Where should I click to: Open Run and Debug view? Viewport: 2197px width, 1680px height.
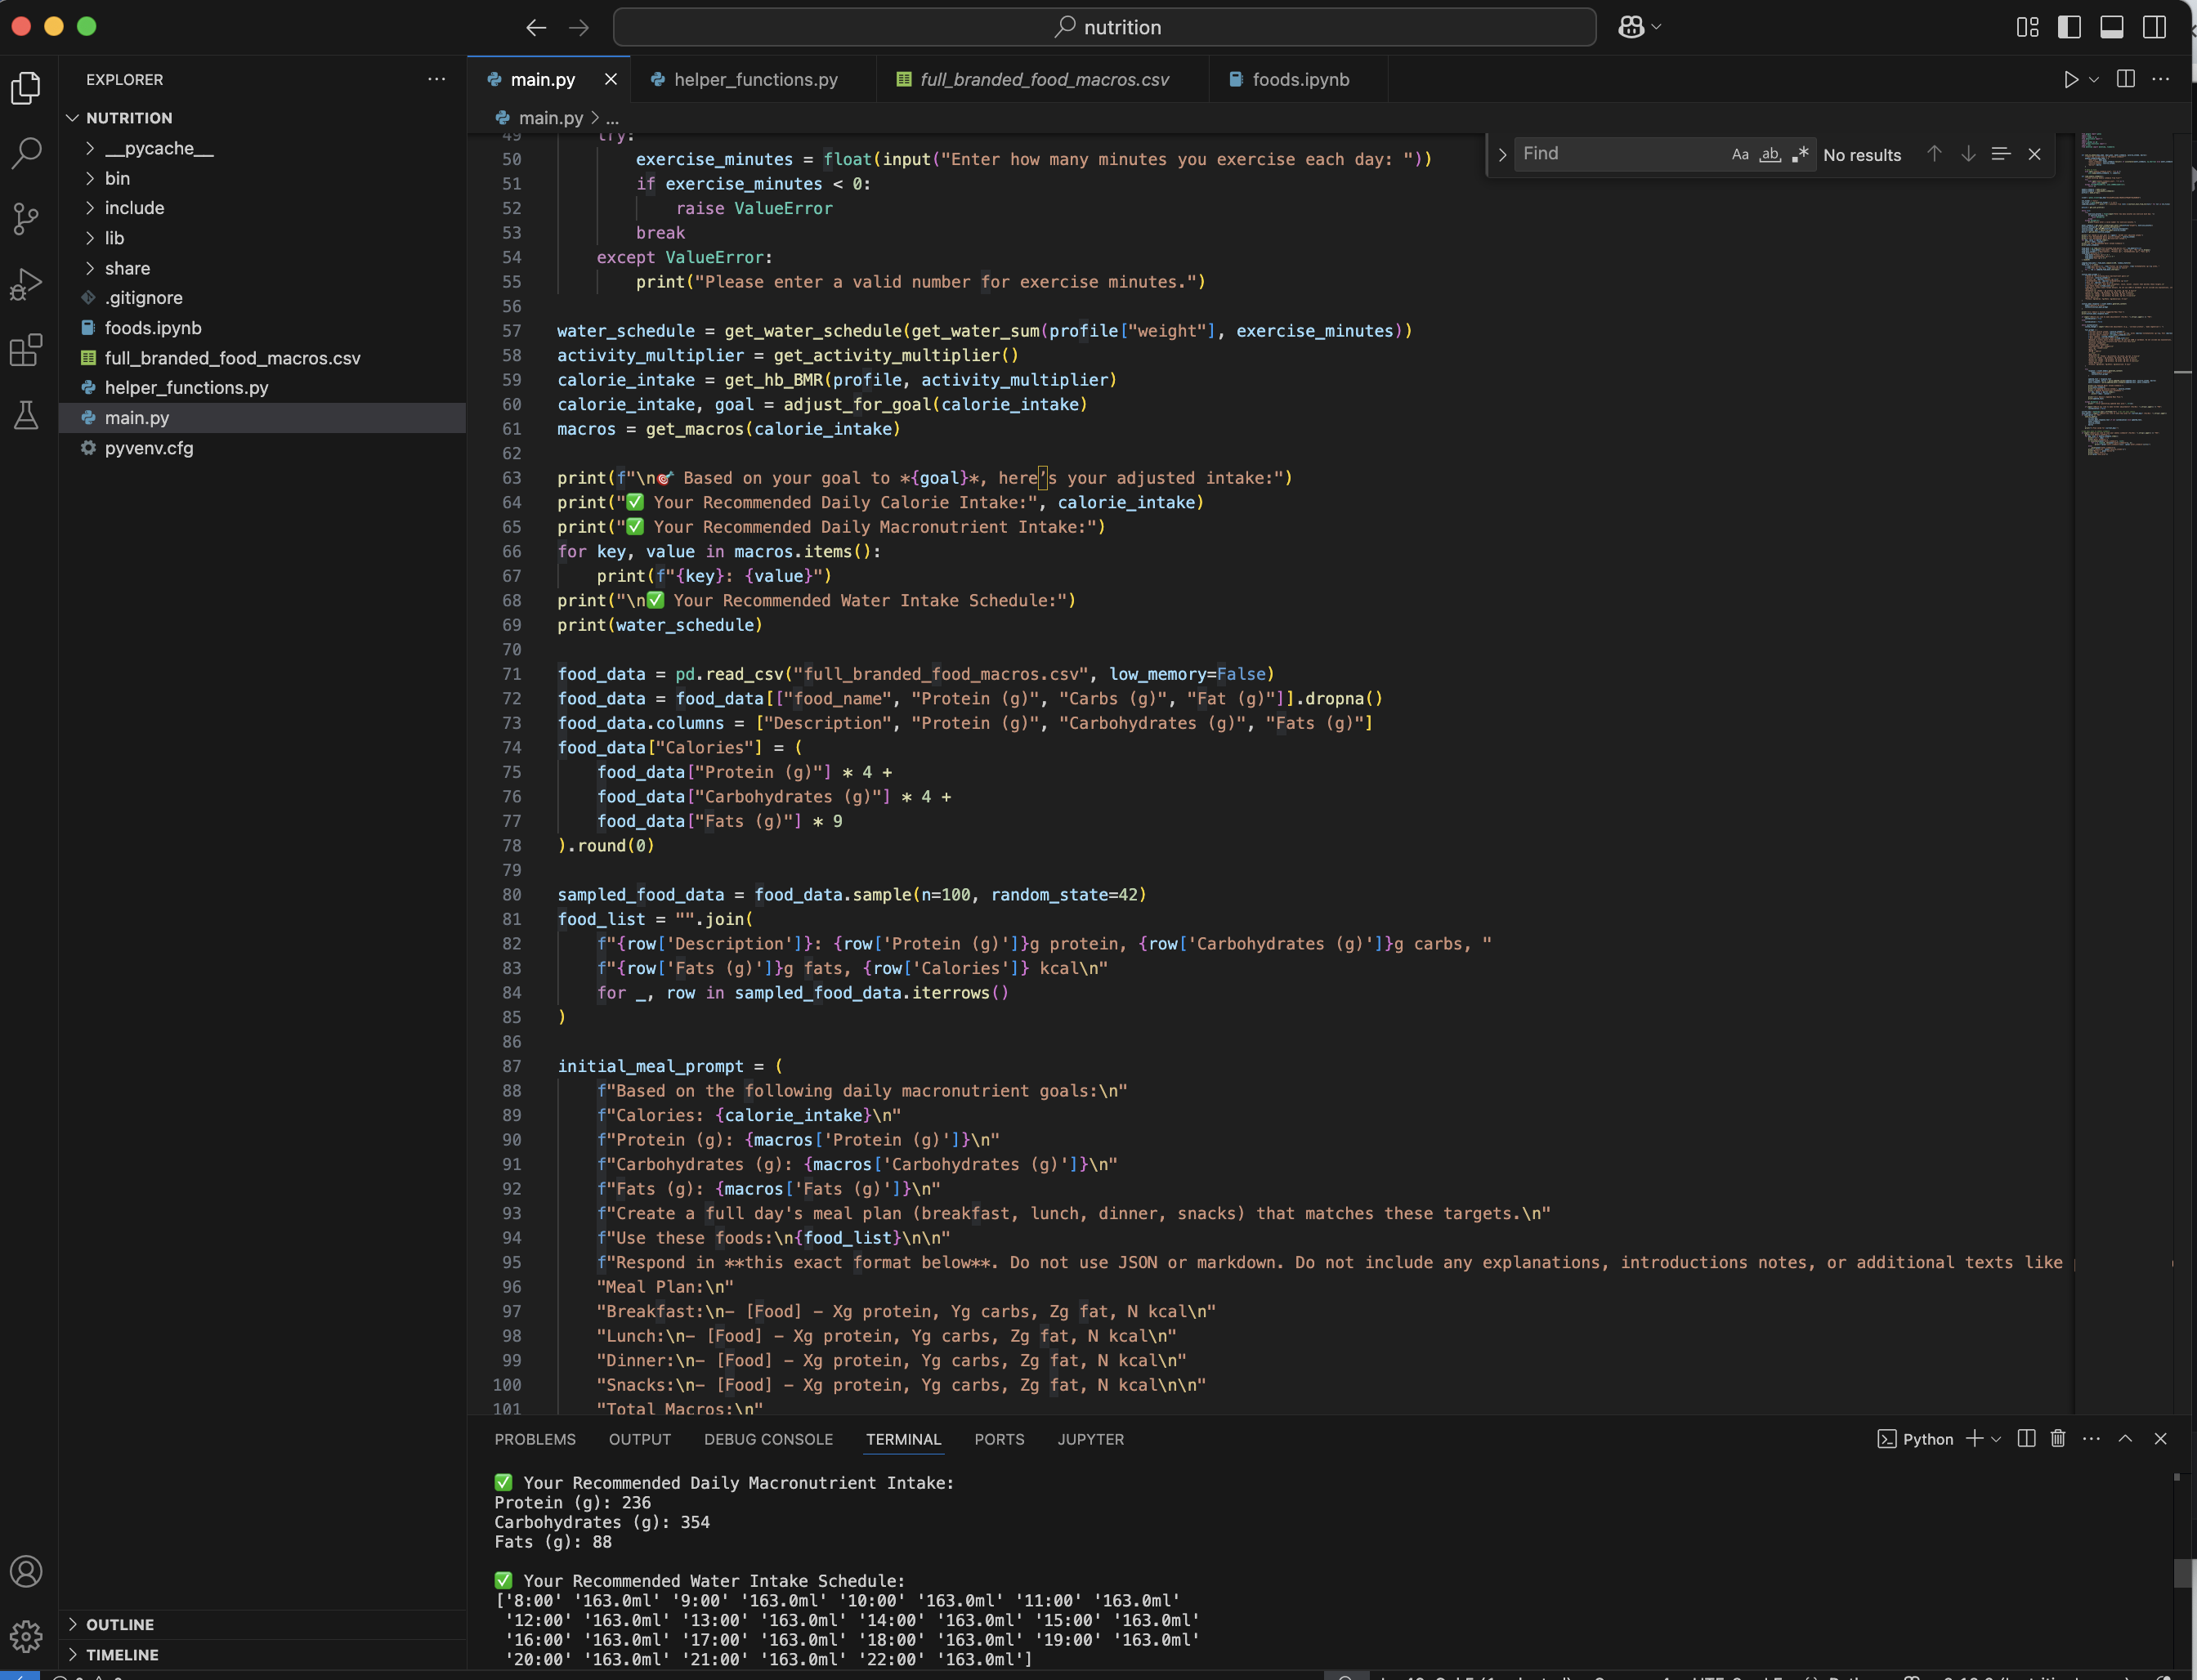tap(26, 284)
